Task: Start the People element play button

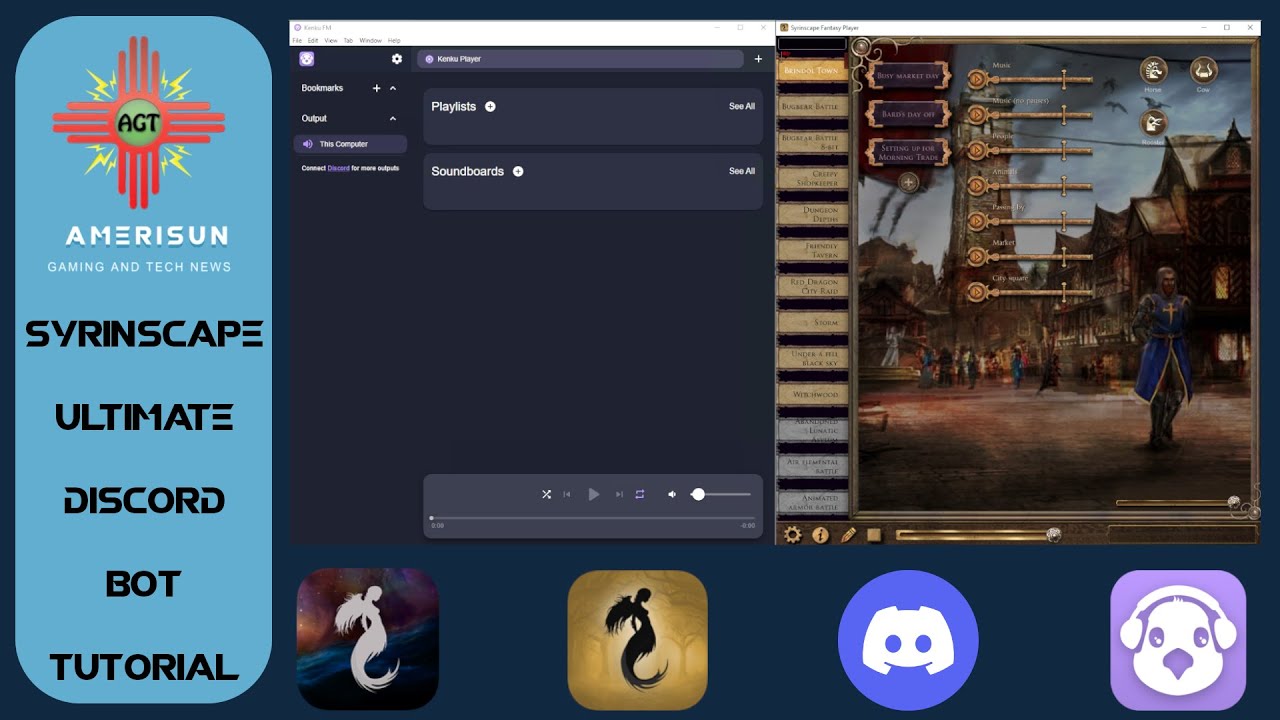Action: 977,150
